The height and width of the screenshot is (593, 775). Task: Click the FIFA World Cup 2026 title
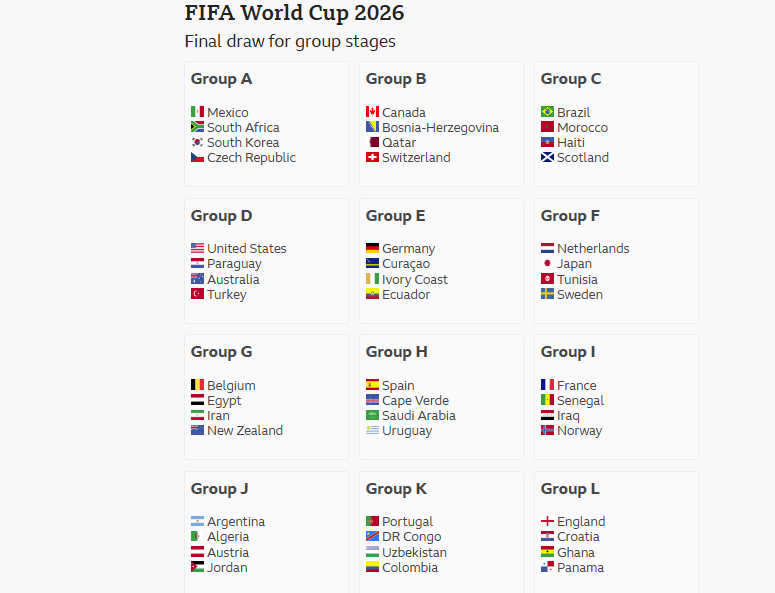pos(295,13)
